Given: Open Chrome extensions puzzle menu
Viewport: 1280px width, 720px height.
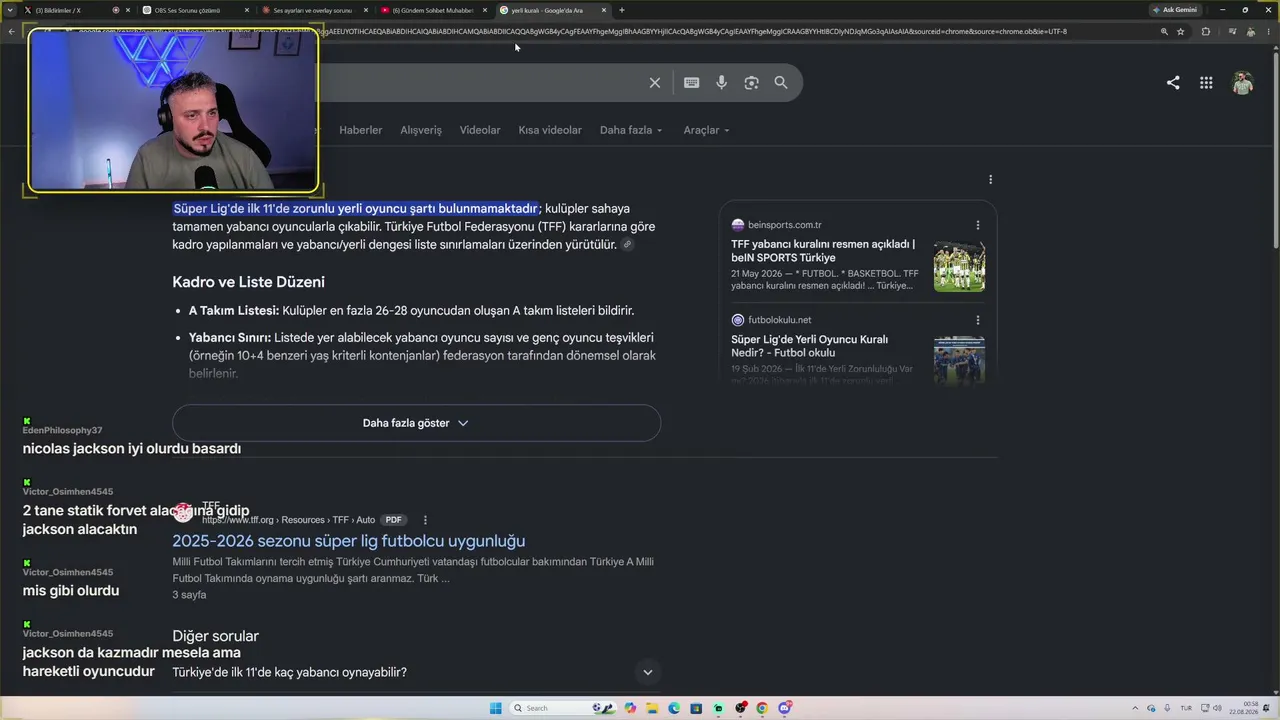Looking at the screenshot, I should 1205,31.
